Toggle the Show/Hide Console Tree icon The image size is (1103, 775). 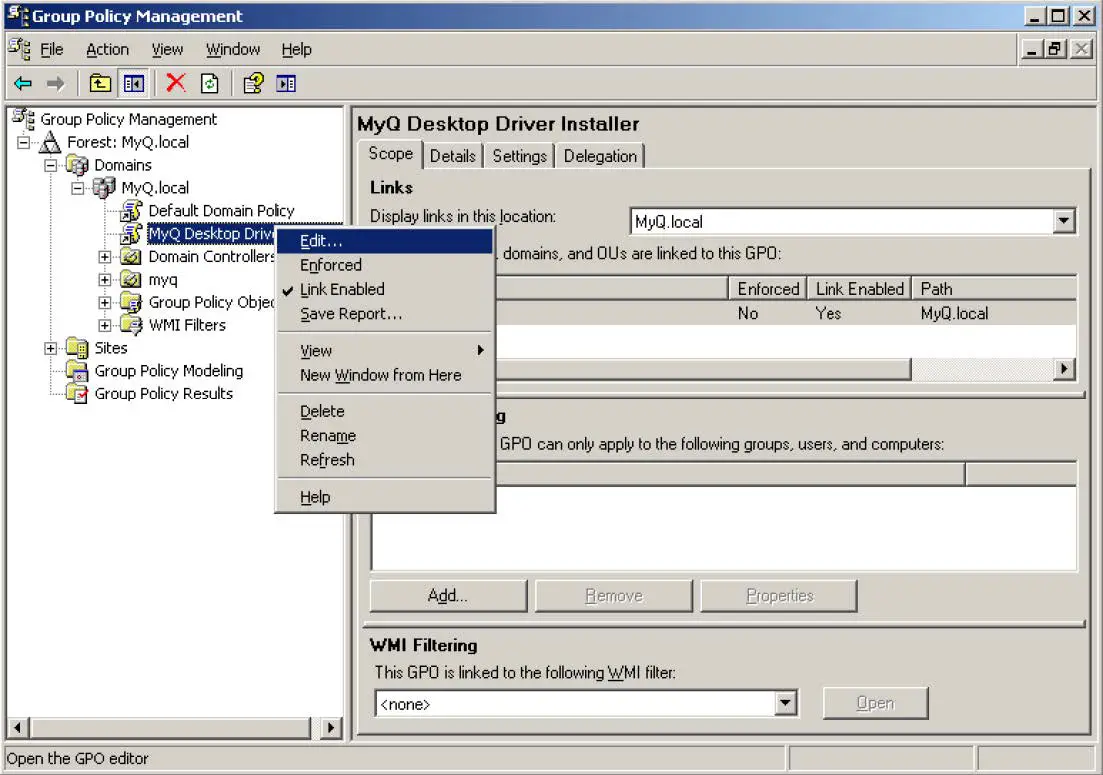[x=134, y=84]
